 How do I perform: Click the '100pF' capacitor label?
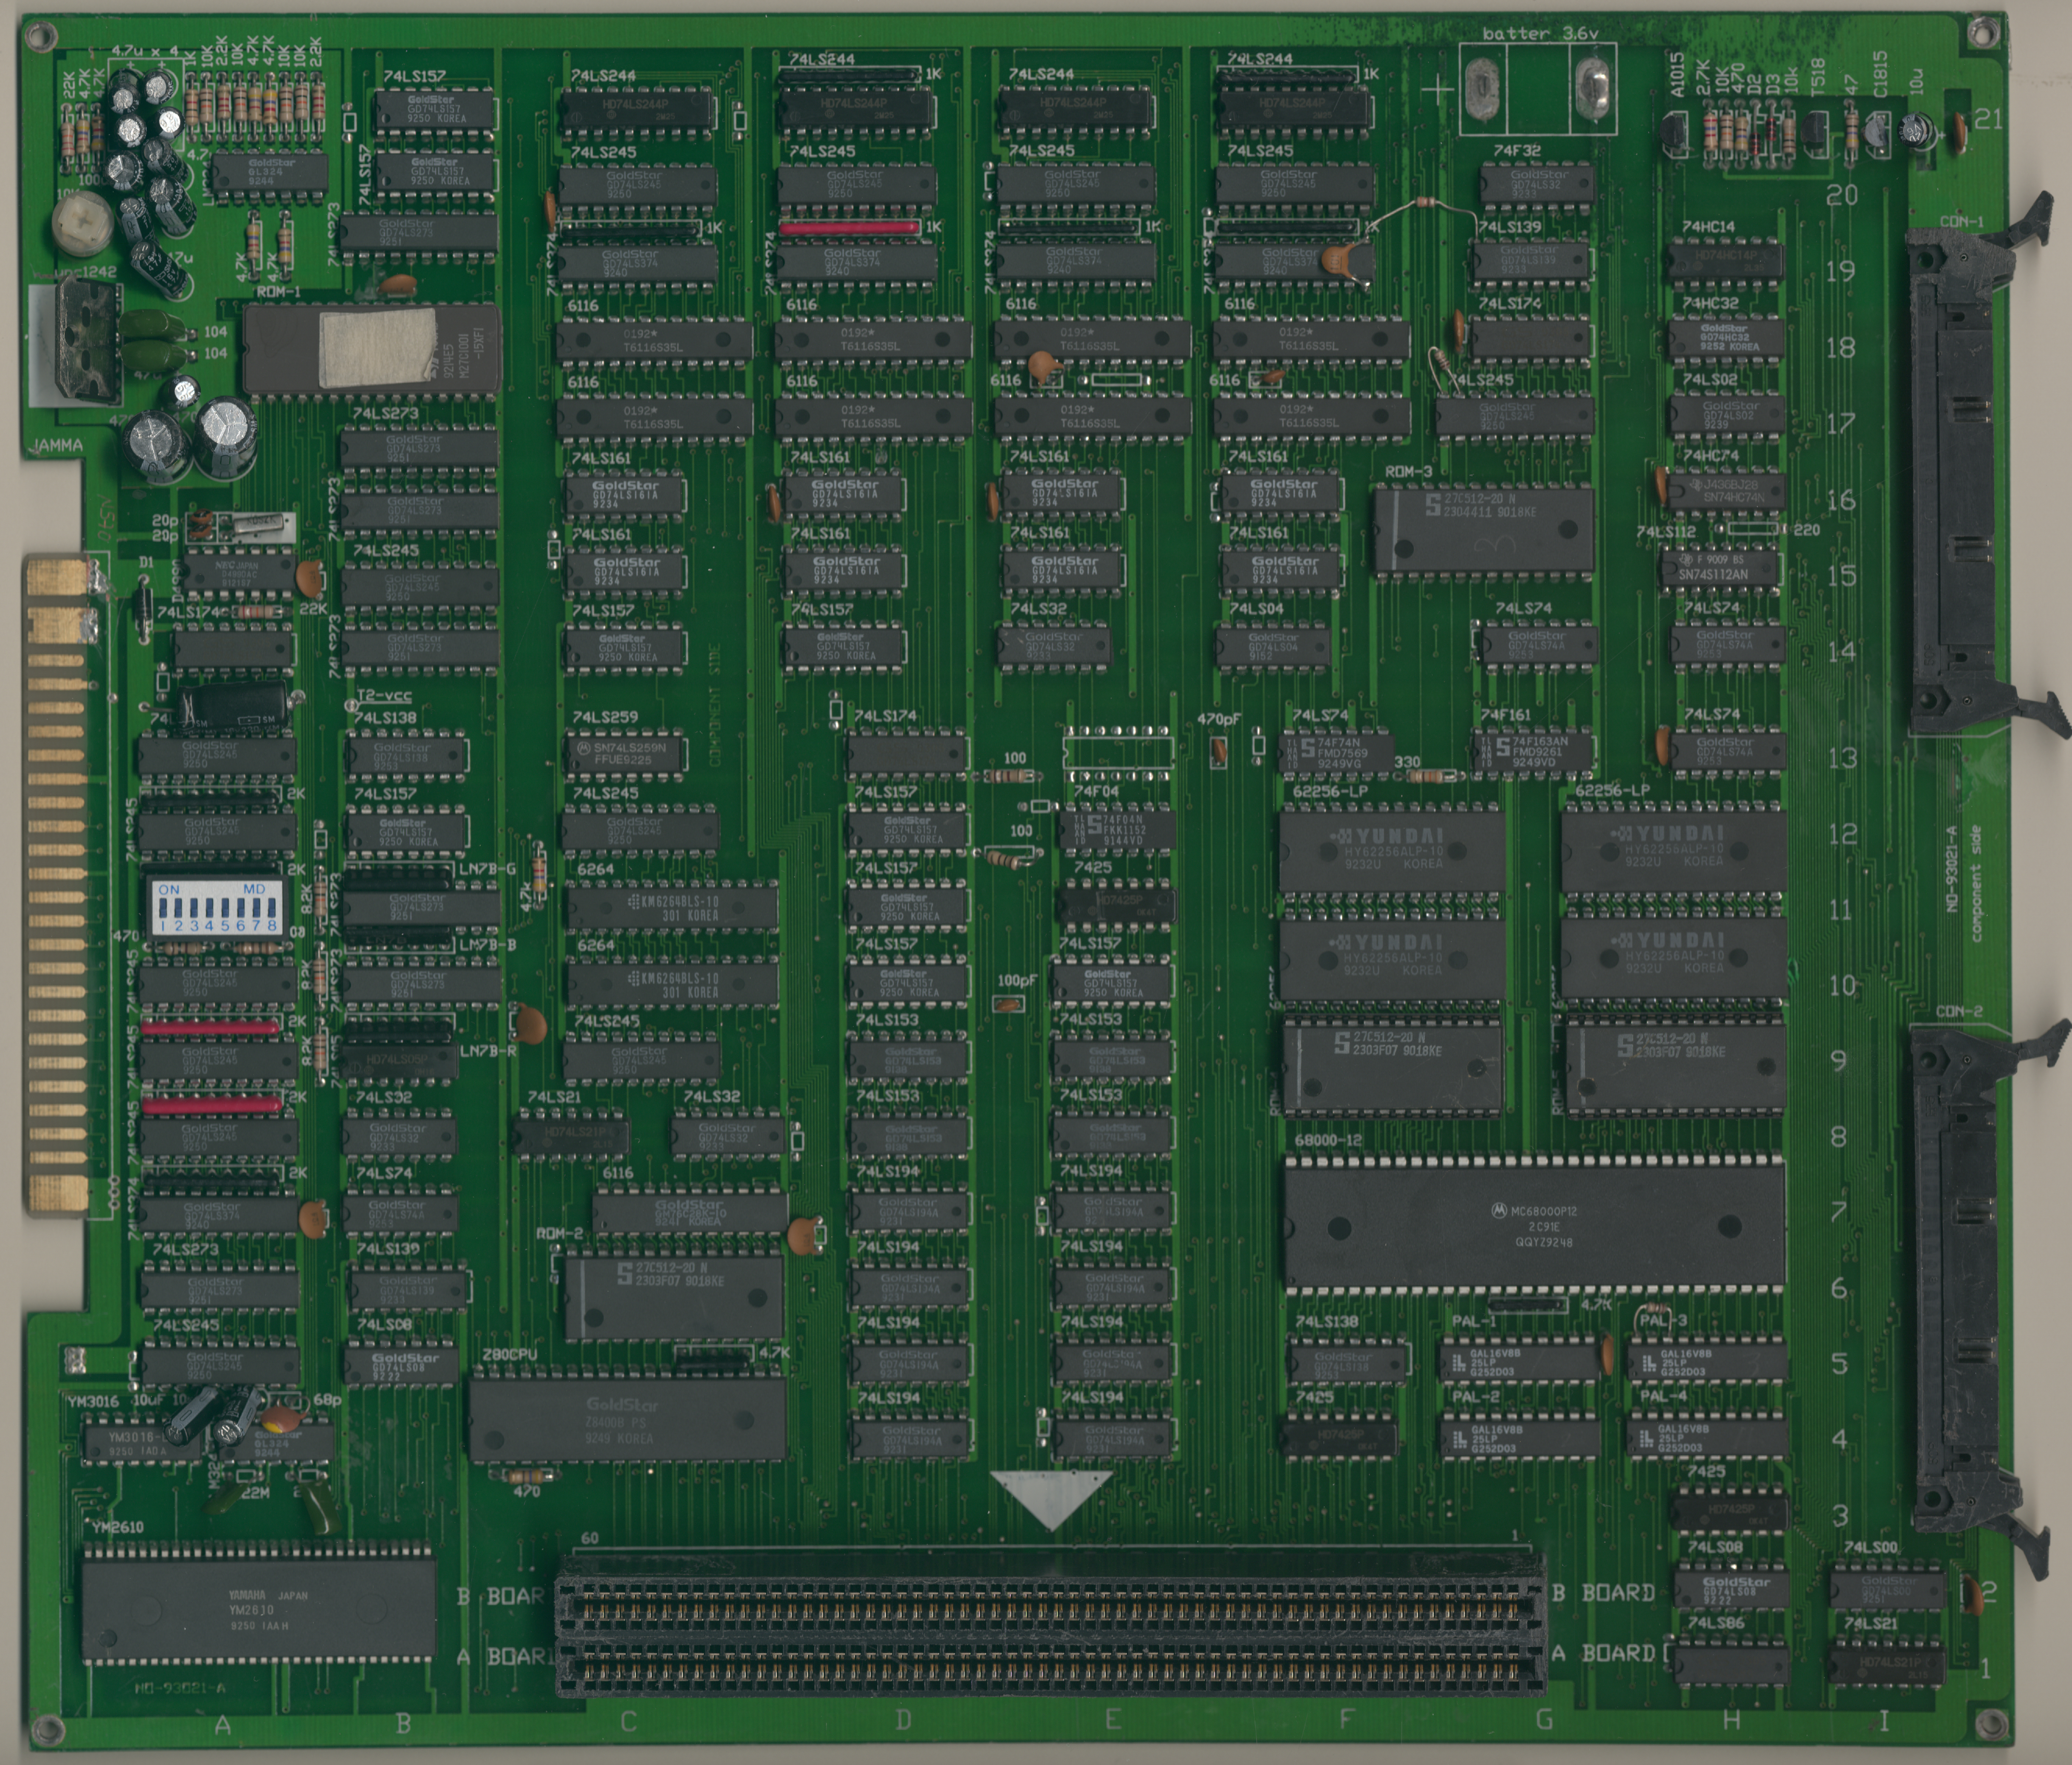1017,980
